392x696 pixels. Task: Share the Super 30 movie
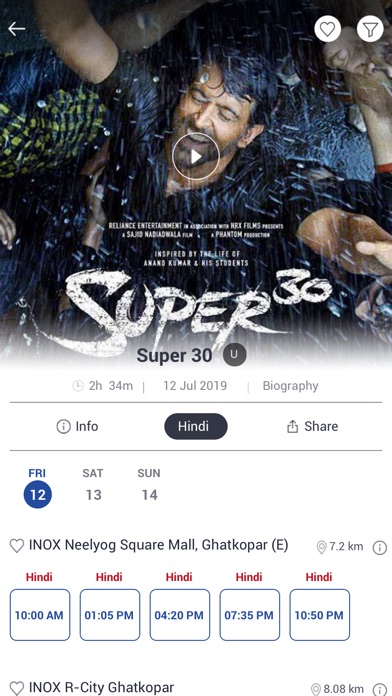click(x=313, y=427)
